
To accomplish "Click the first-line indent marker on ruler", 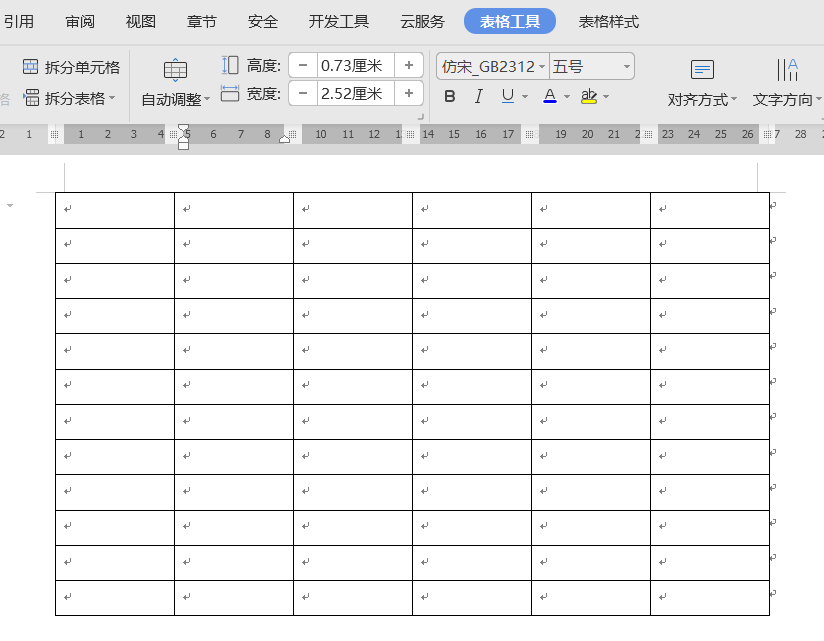I will (183, 129).
